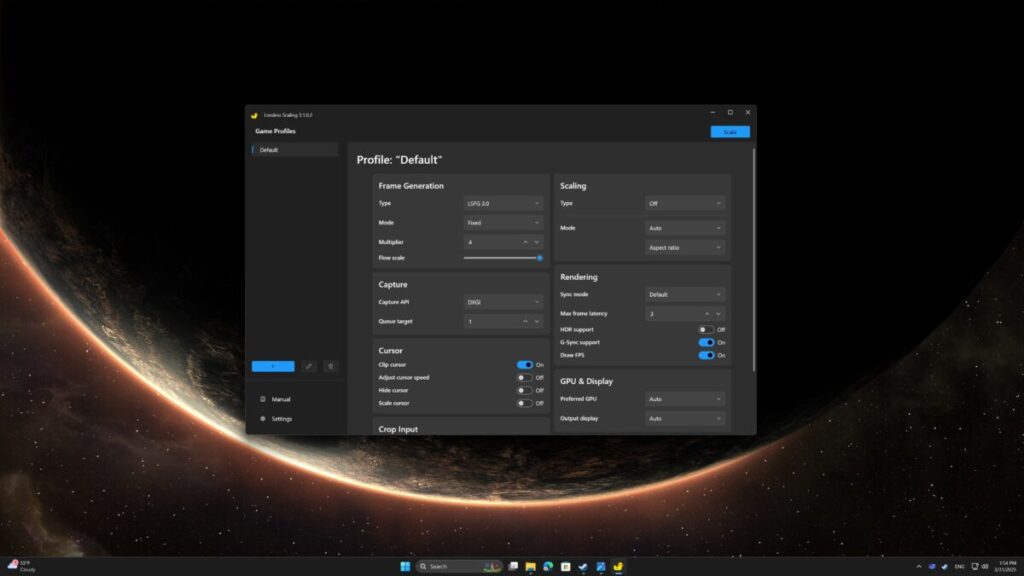Open the Scaling Mode dropdown set to Auto
Image resolution: width=1024 pixels, height=576 pixels.
[684, 228]
